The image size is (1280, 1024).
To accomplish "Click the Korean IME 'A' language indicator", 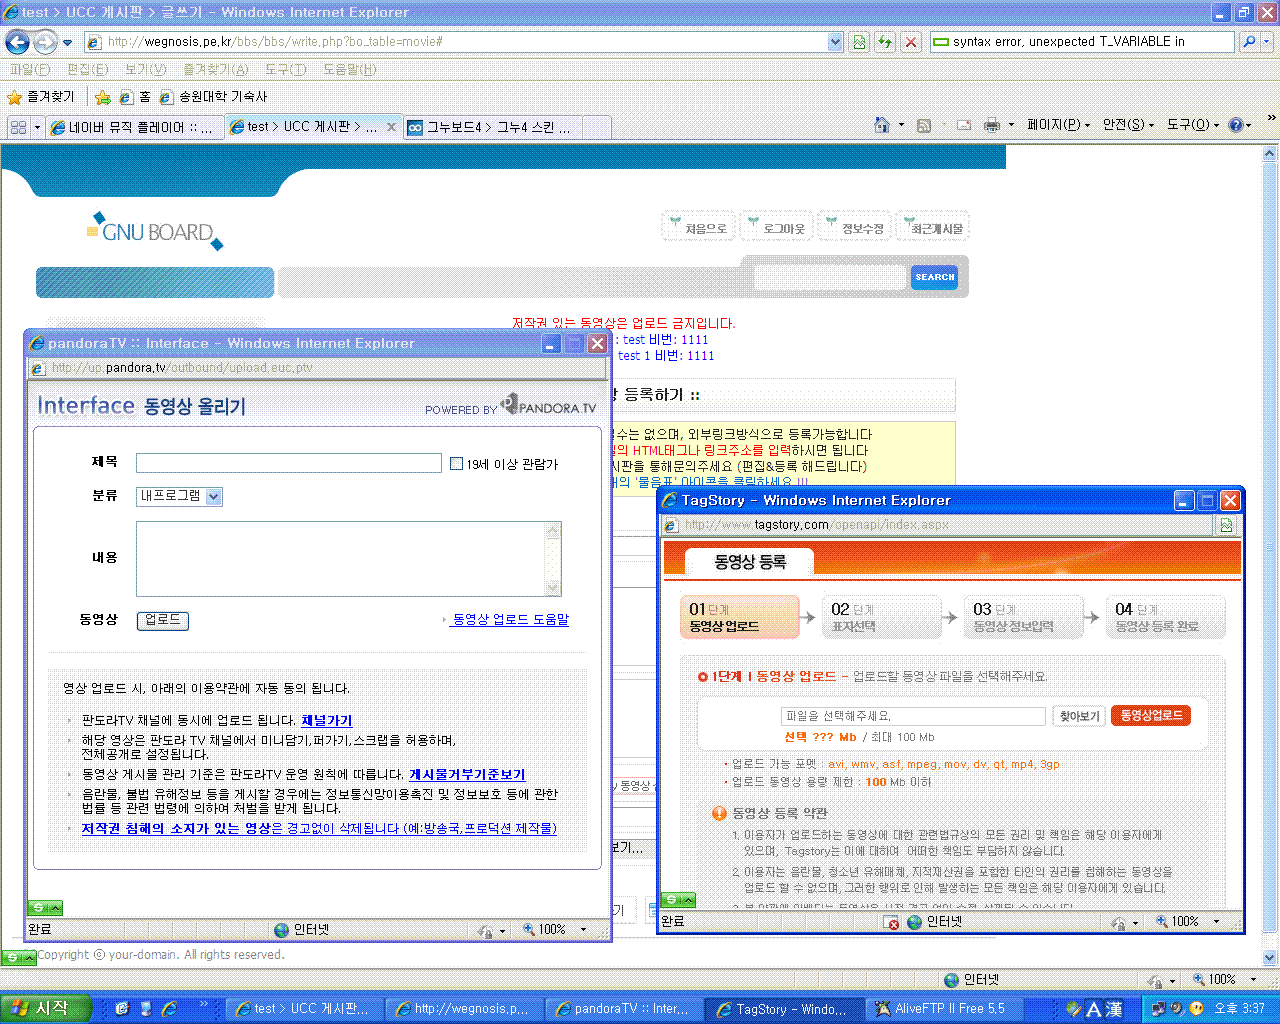I will (1093, 1009).
